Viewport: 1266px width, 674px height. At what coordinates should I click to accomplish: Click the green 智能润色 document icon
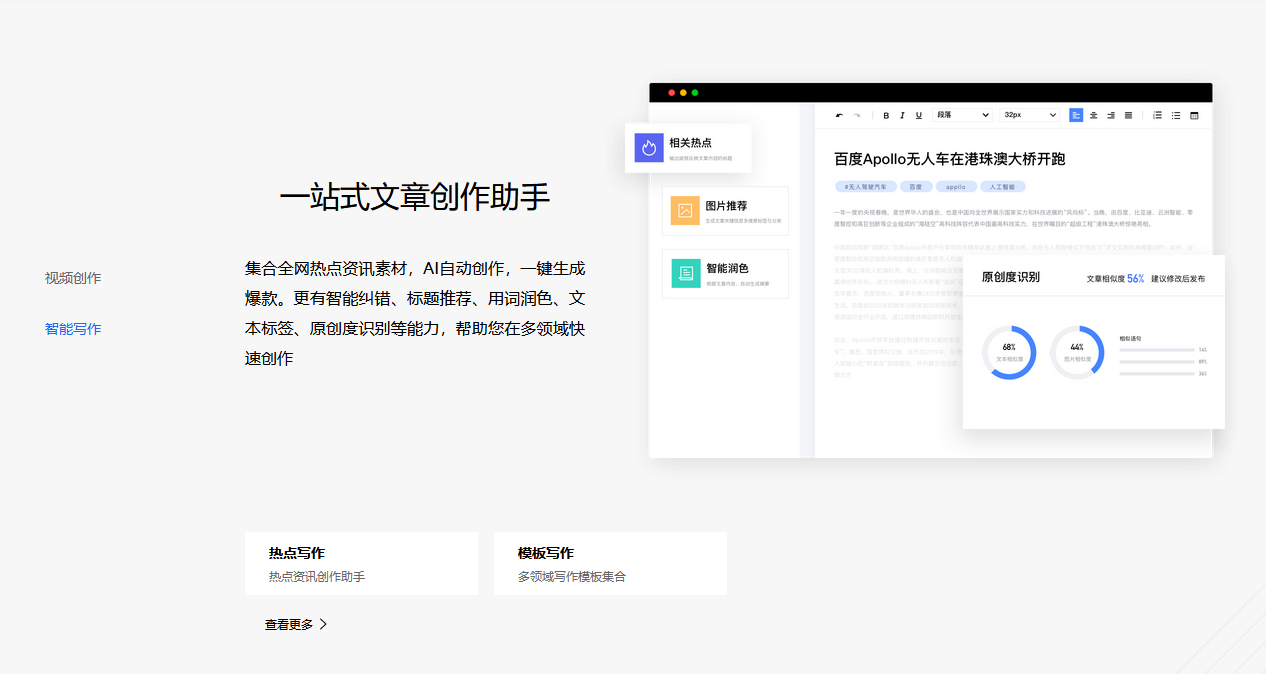684,273
